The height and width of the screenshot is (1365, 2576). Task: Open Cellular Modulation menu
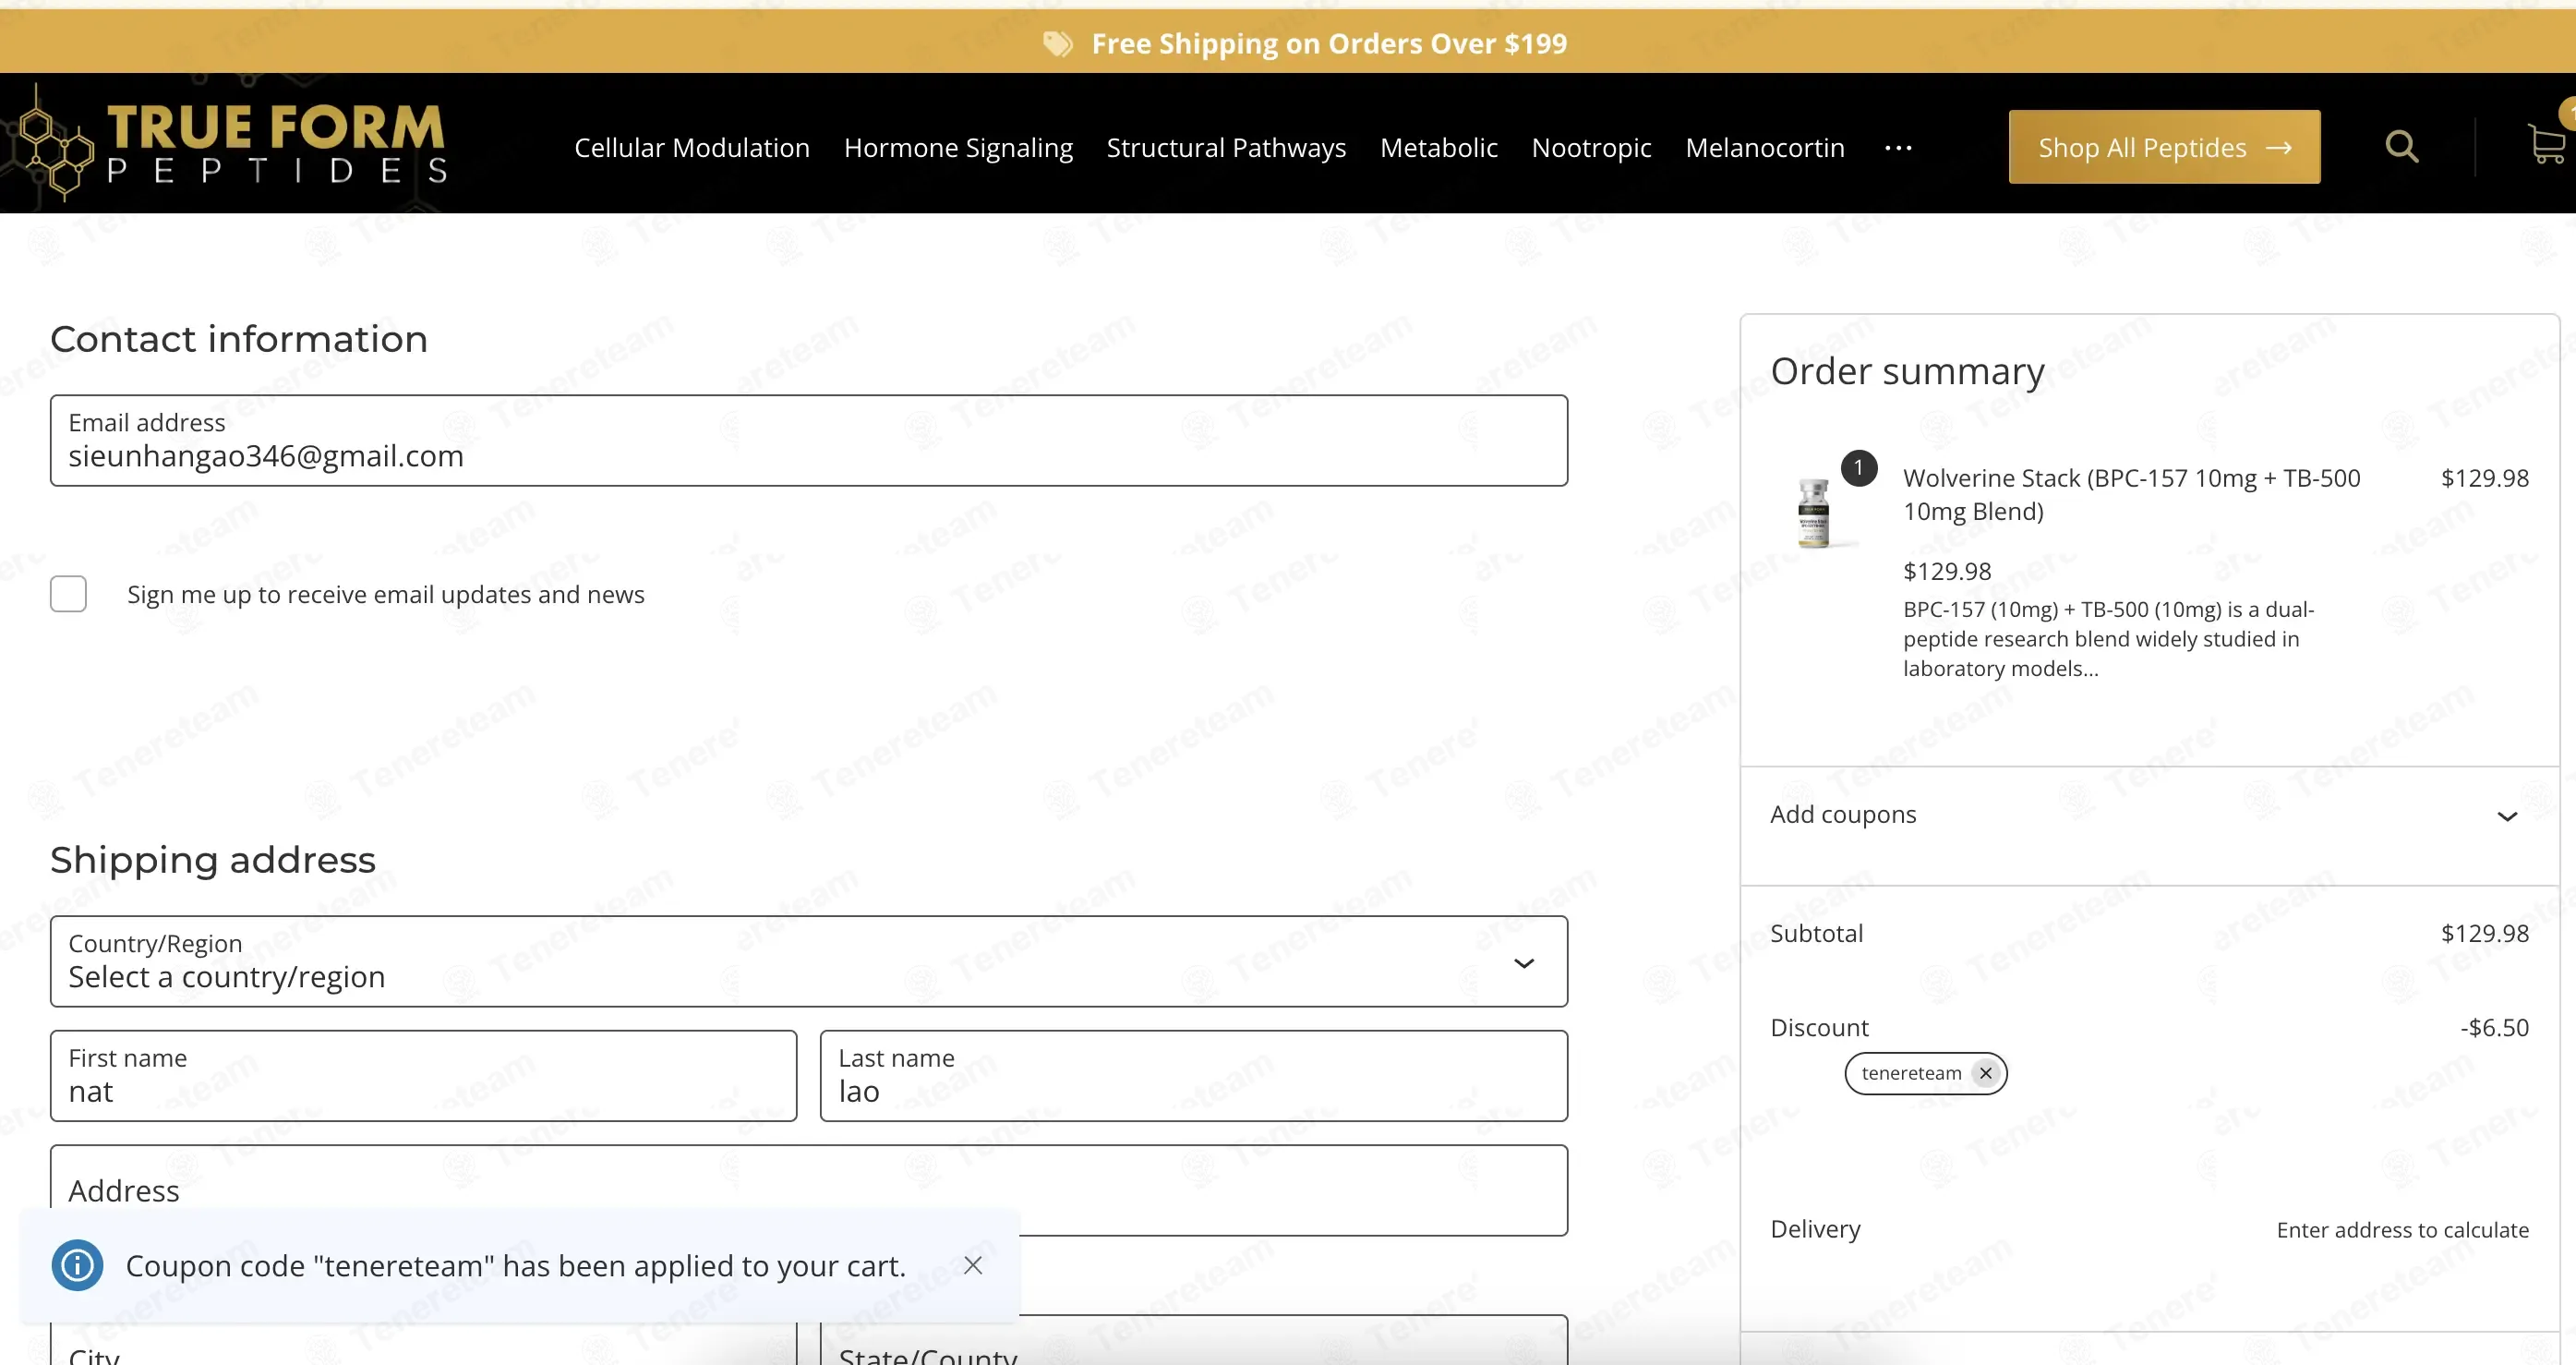click(x=692, y=148)
